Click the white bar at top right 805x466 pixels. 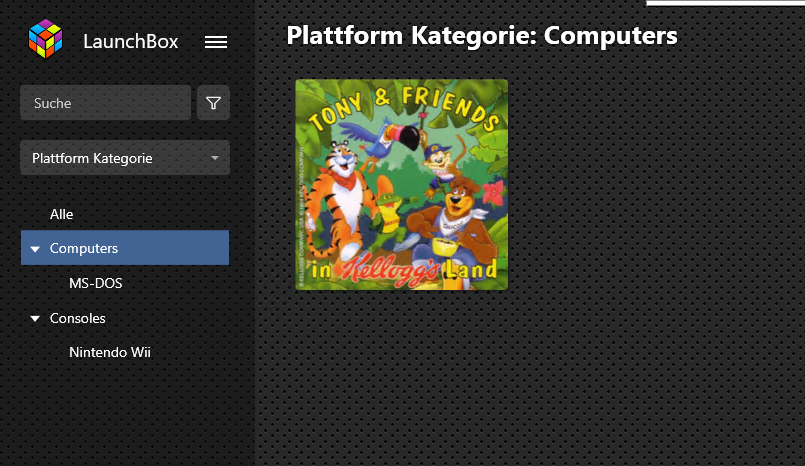point(725,3)
